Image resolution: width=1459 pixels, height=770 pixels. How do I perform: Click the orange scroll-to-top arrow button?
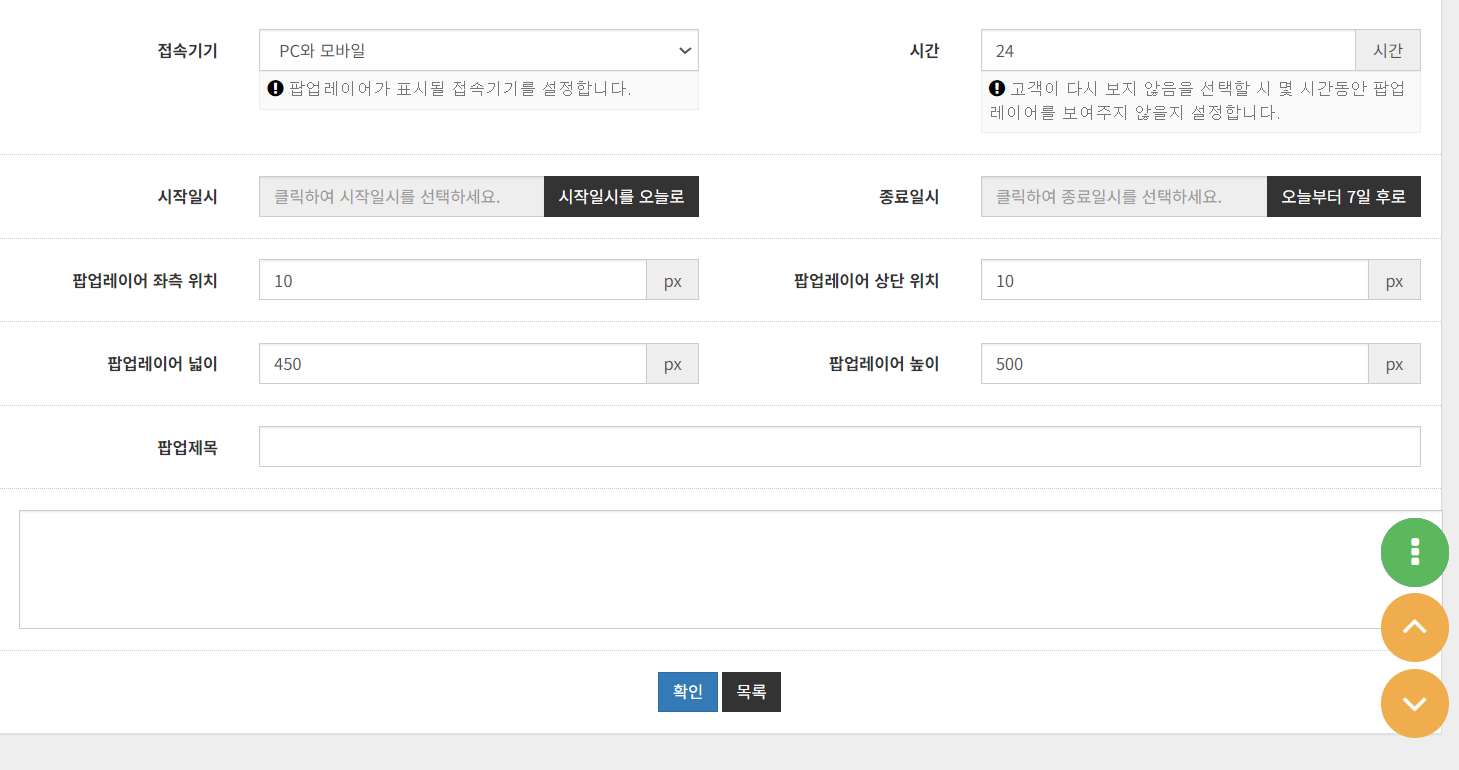pos(1414,627)
